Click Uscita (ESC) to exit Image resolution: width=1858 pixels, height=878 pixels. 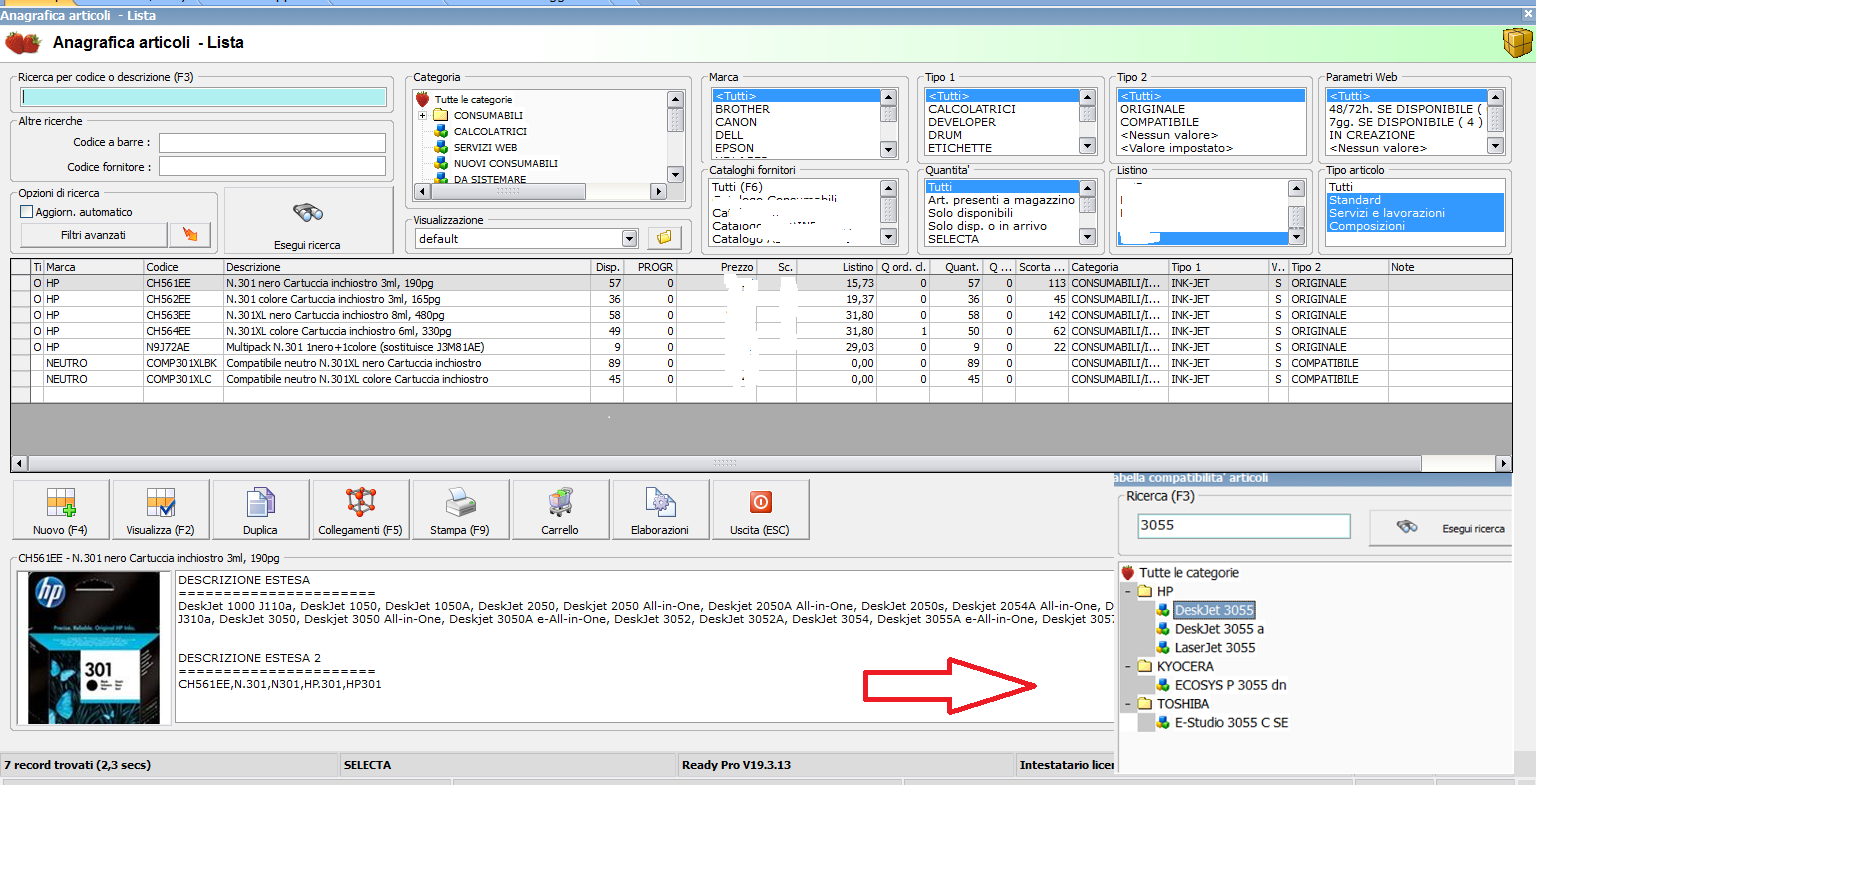(x=761, y=510)
